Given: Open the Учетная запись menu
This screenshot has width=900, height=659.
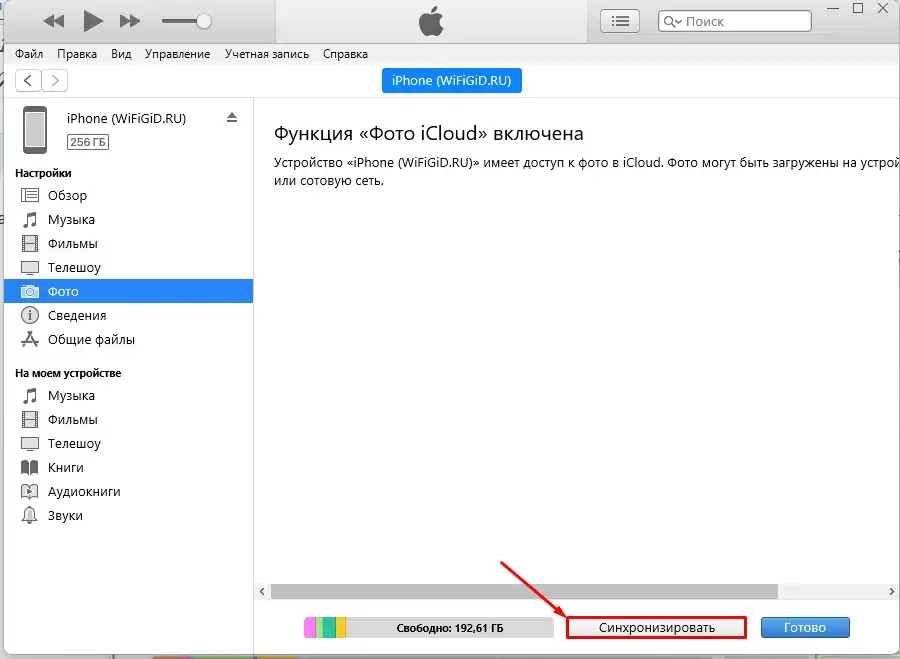Looking at the screenshot, I should 266,54.
